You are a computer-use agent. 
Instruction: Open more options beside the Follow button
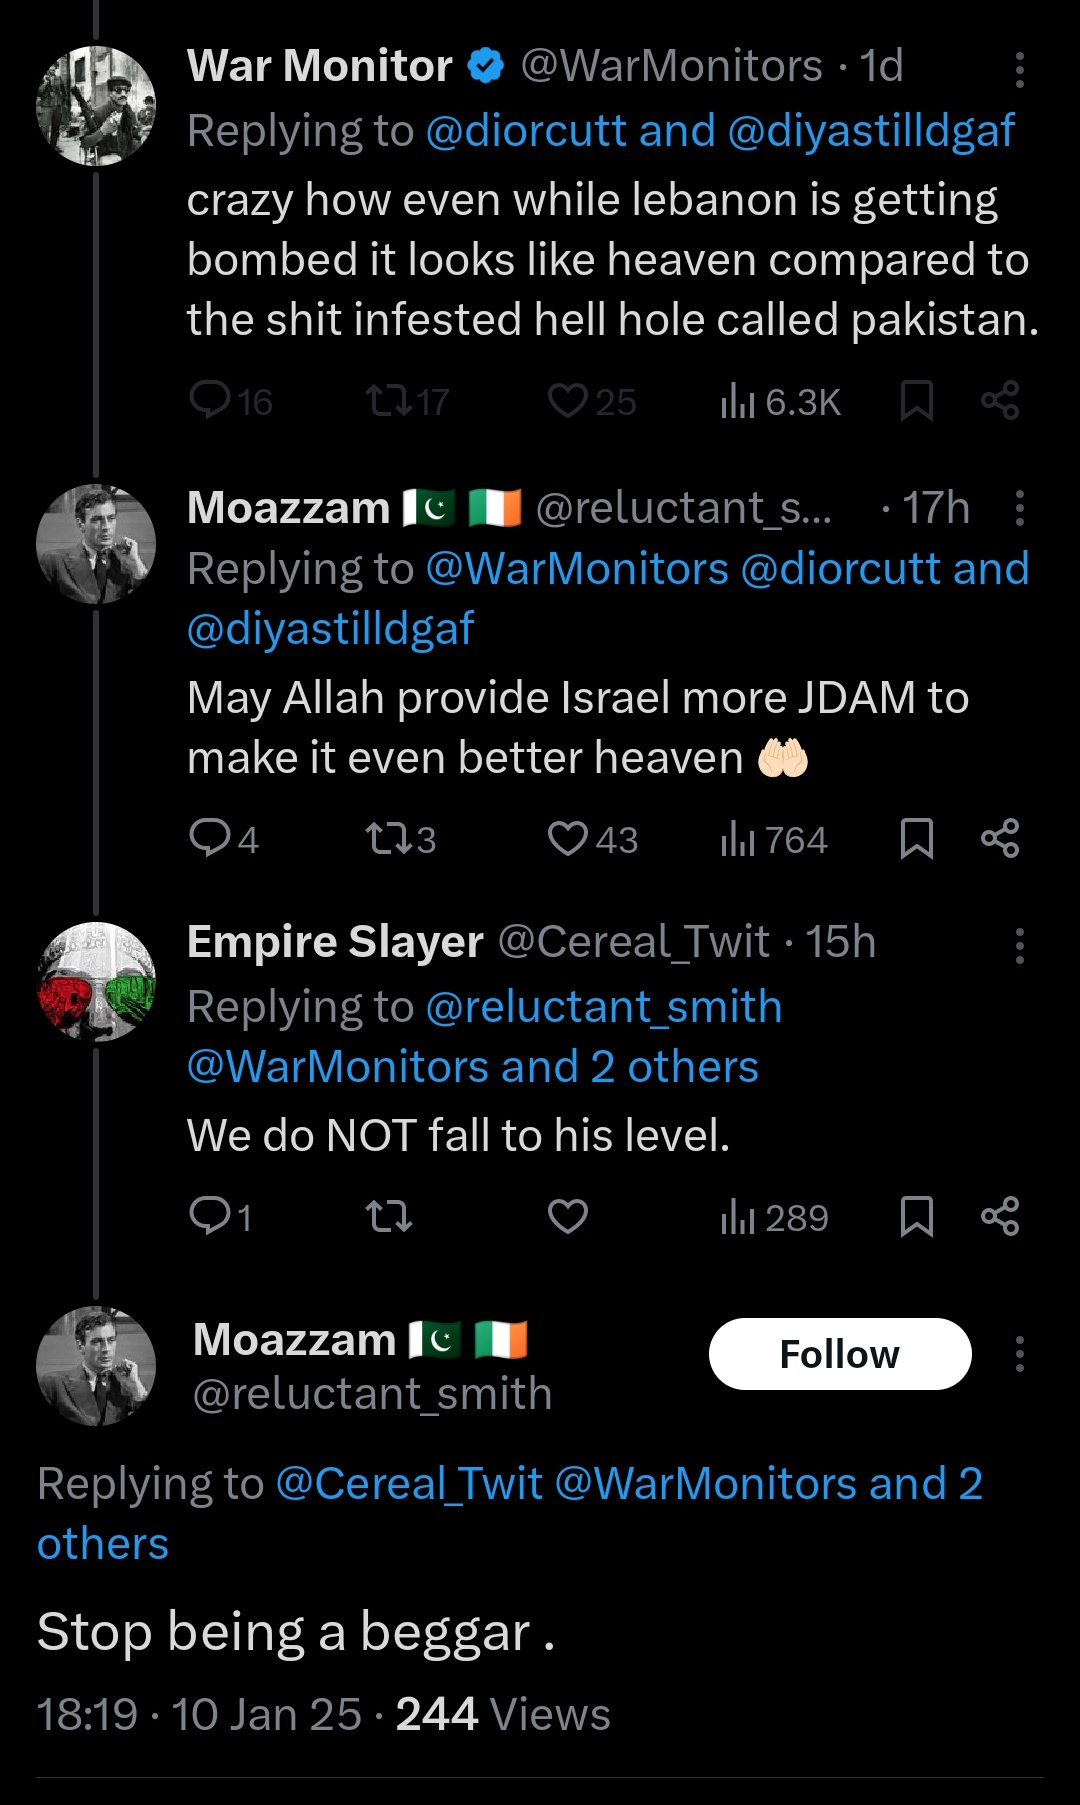click(1019, 1354)
